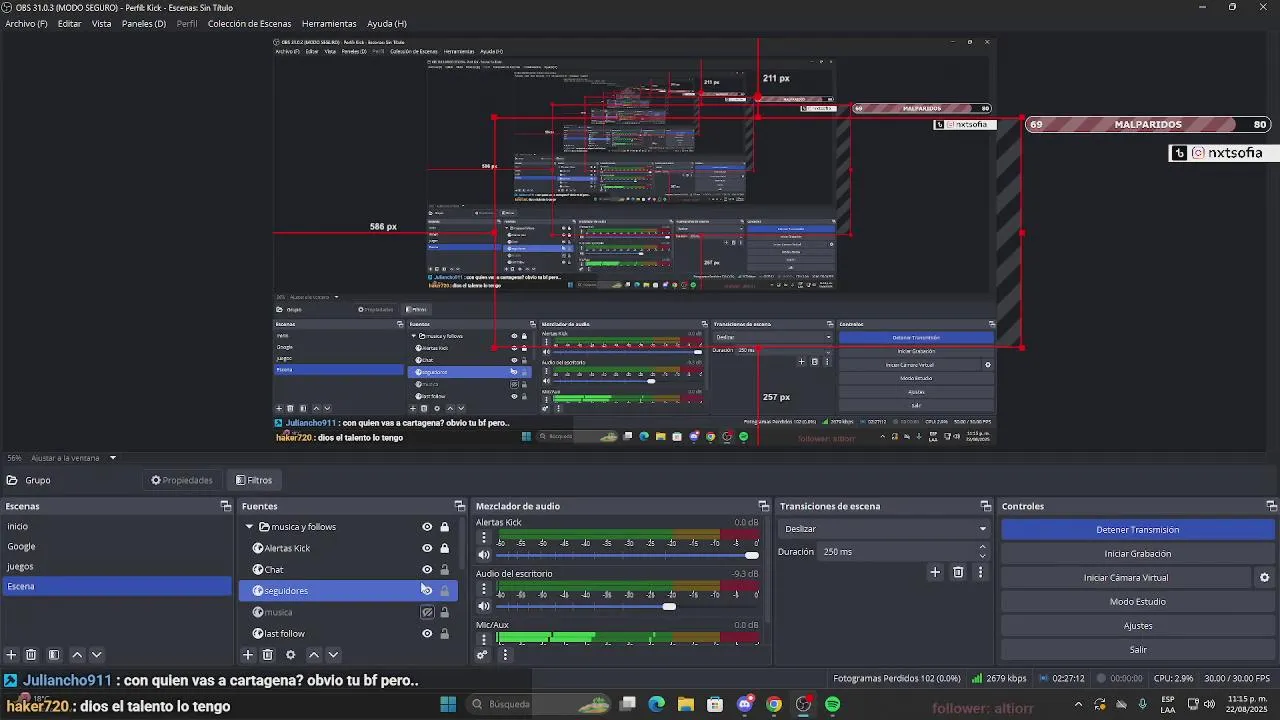Decrease transition duration with down stepper
The image size is (1280, 720).
[983, 556]
